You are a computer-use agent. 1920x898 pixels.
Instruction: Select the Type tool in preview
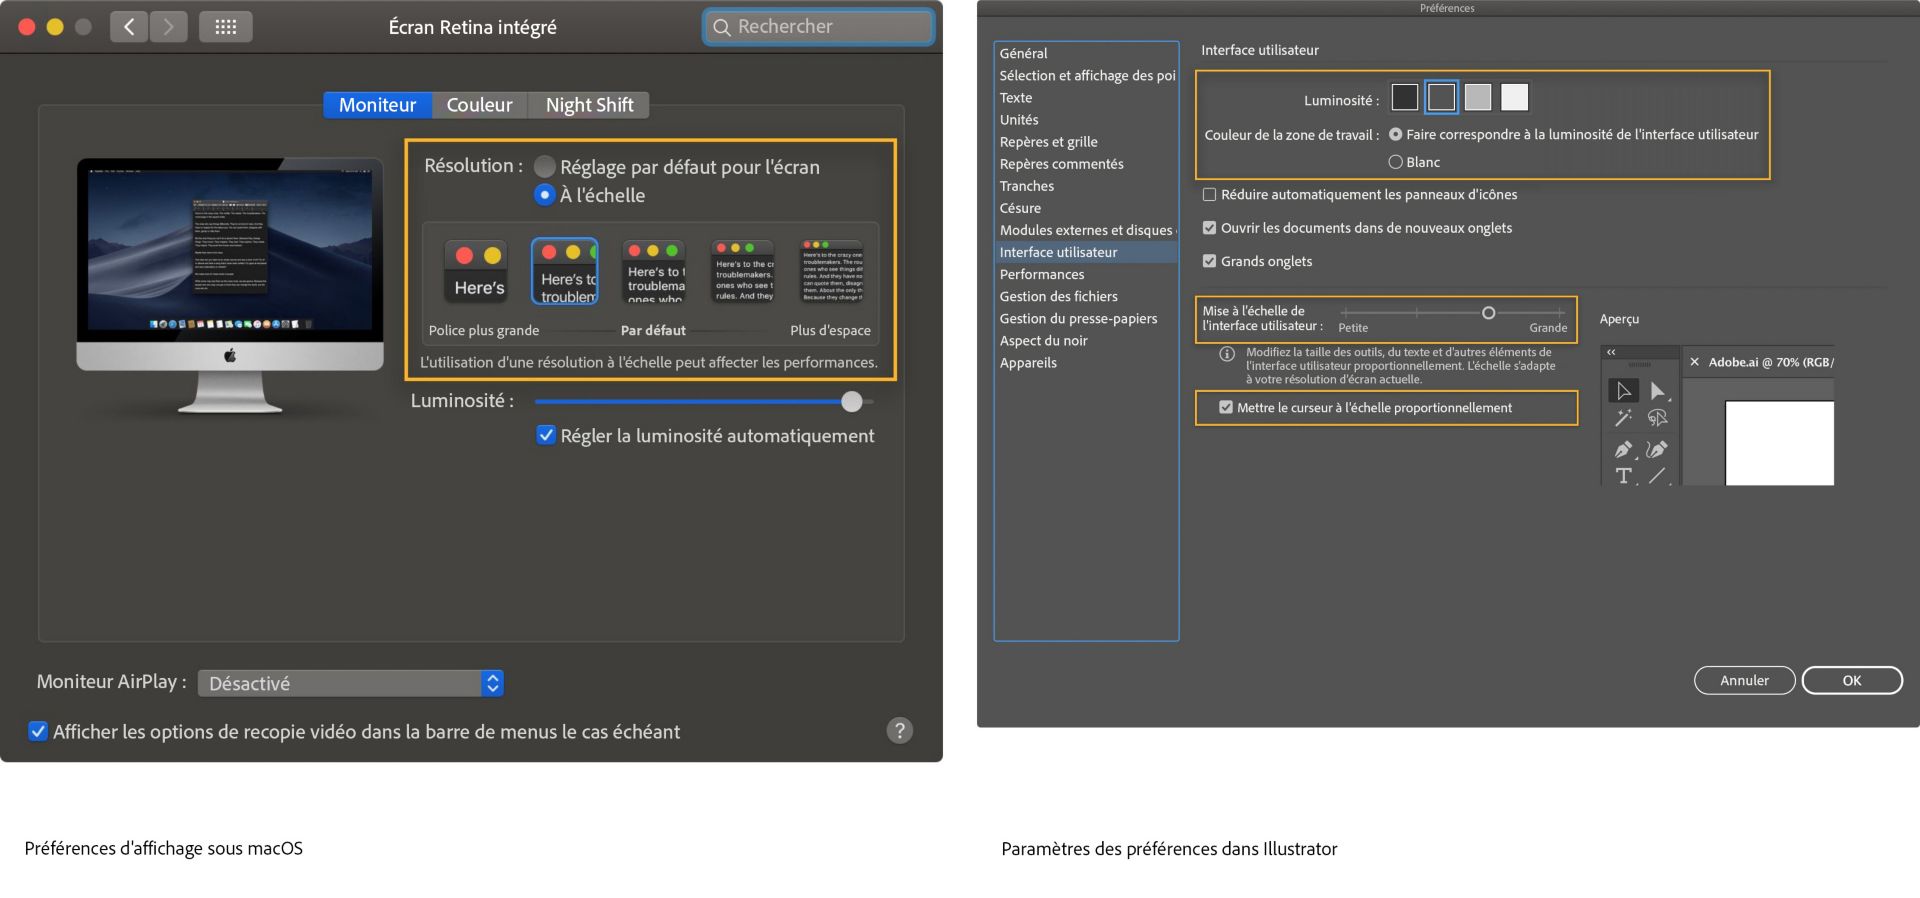(x=1623, y=476)
